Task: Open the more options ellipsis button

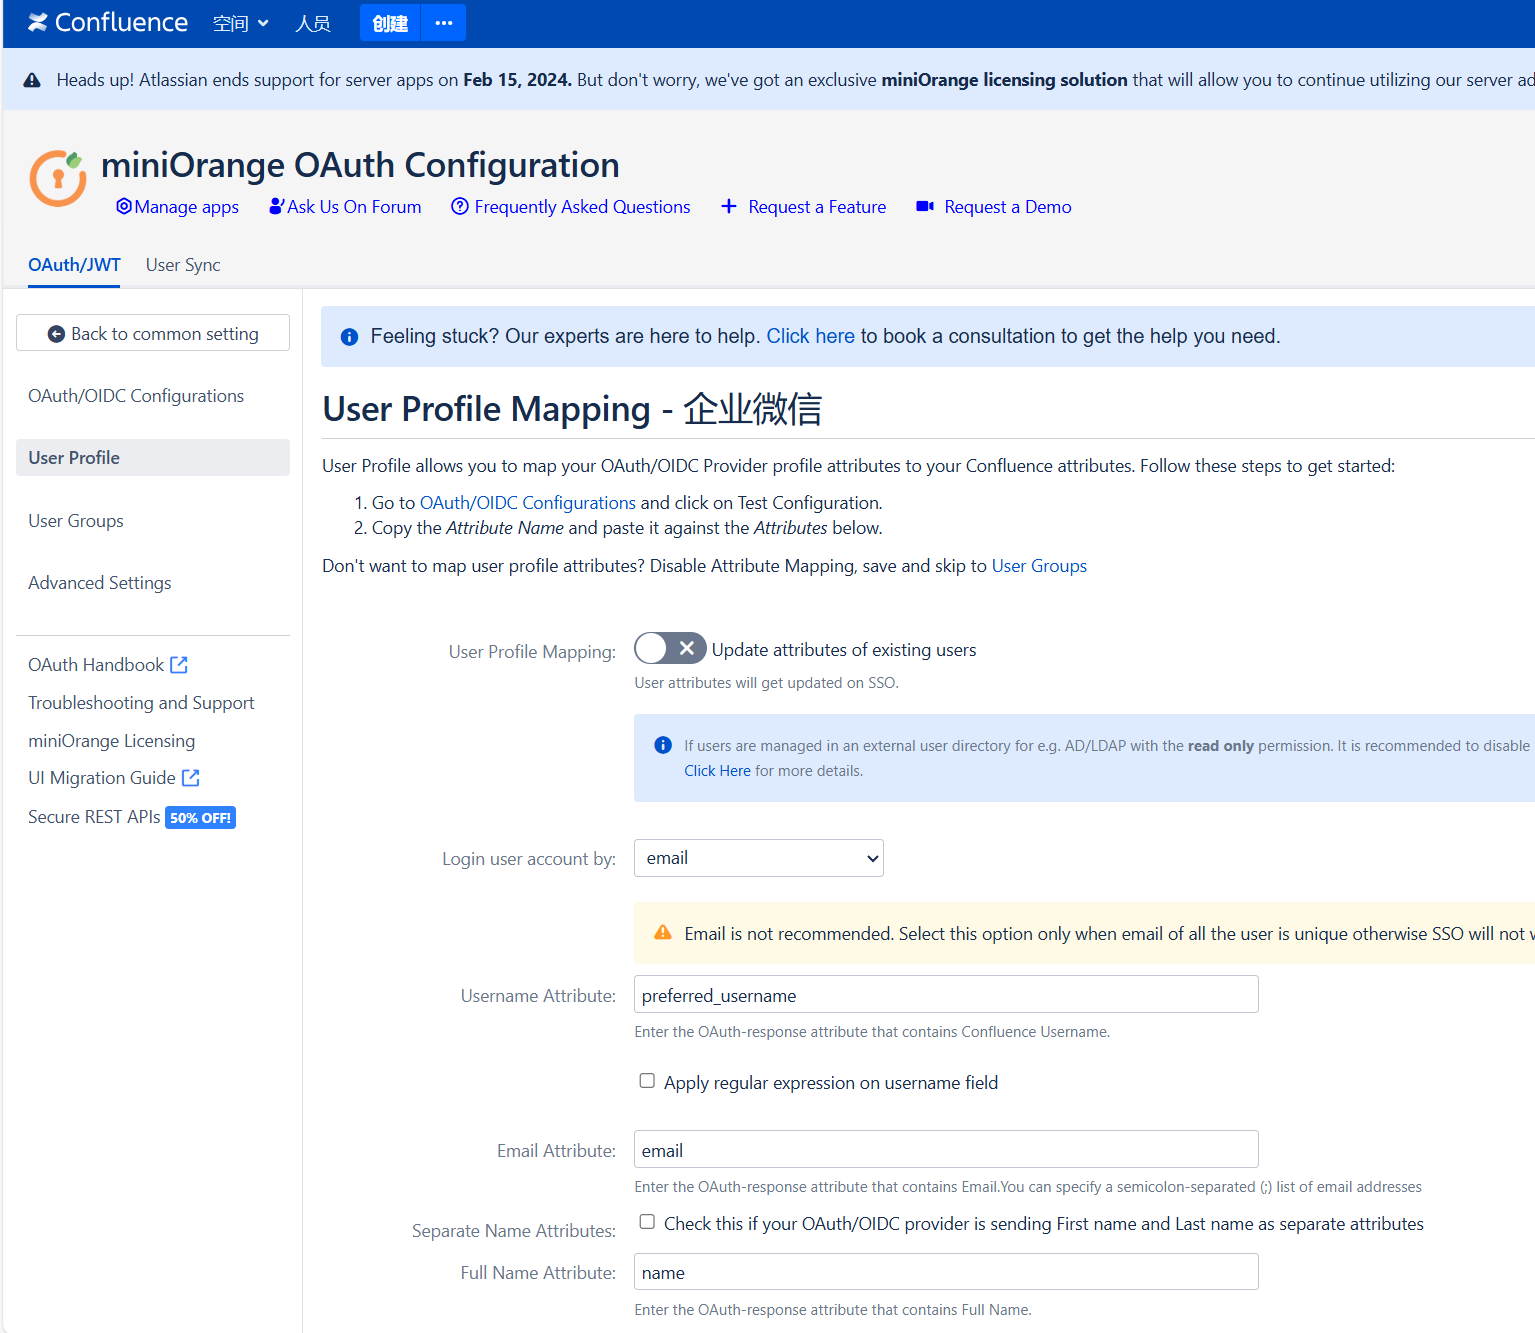Action: (x=444, y=23)
